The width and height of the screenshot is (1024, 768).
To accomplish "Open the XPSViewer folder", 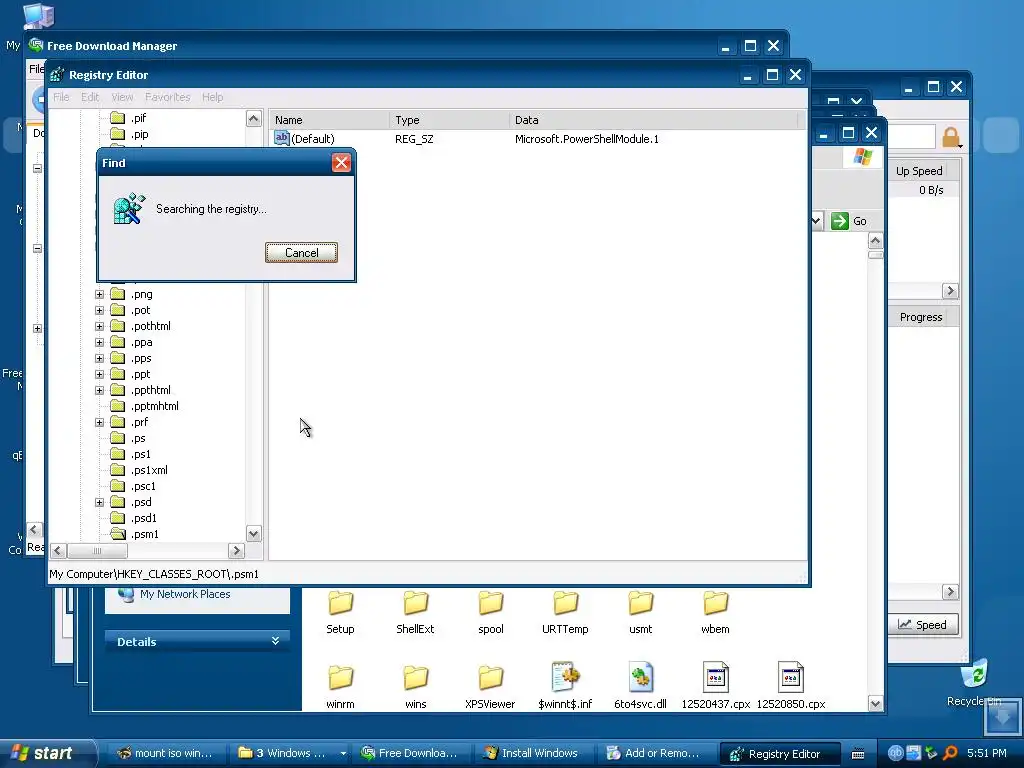I will 490,687.
